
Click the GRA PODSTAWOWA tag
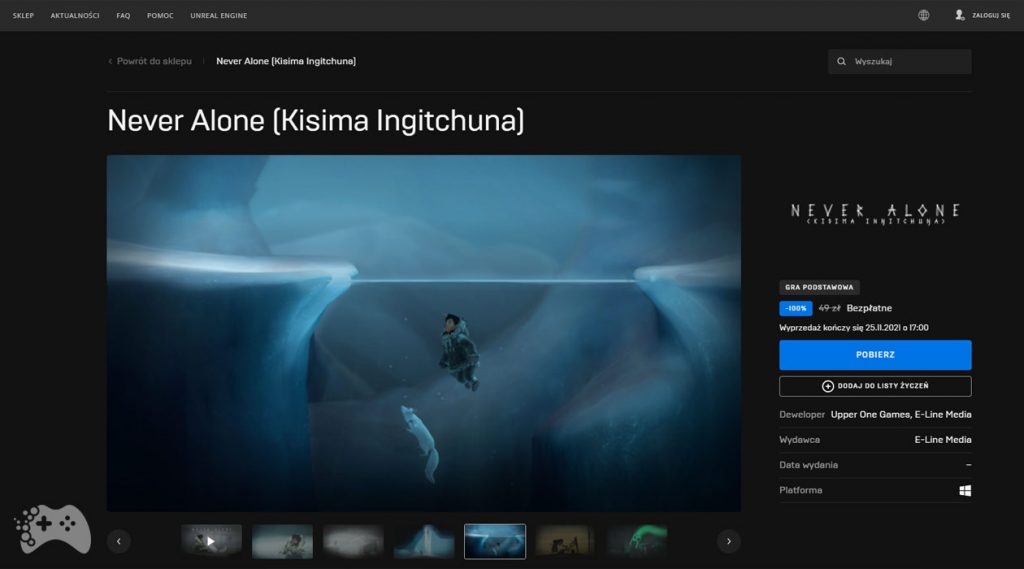(x=819, y=287)
